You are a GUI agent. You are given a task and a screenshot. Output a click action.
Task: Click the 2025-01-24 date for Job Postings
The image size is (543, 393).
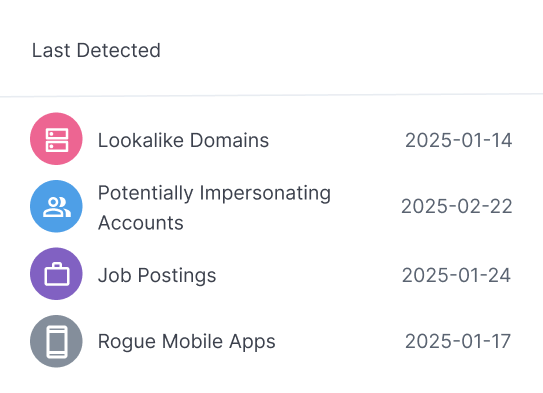(x=456, y=275)
